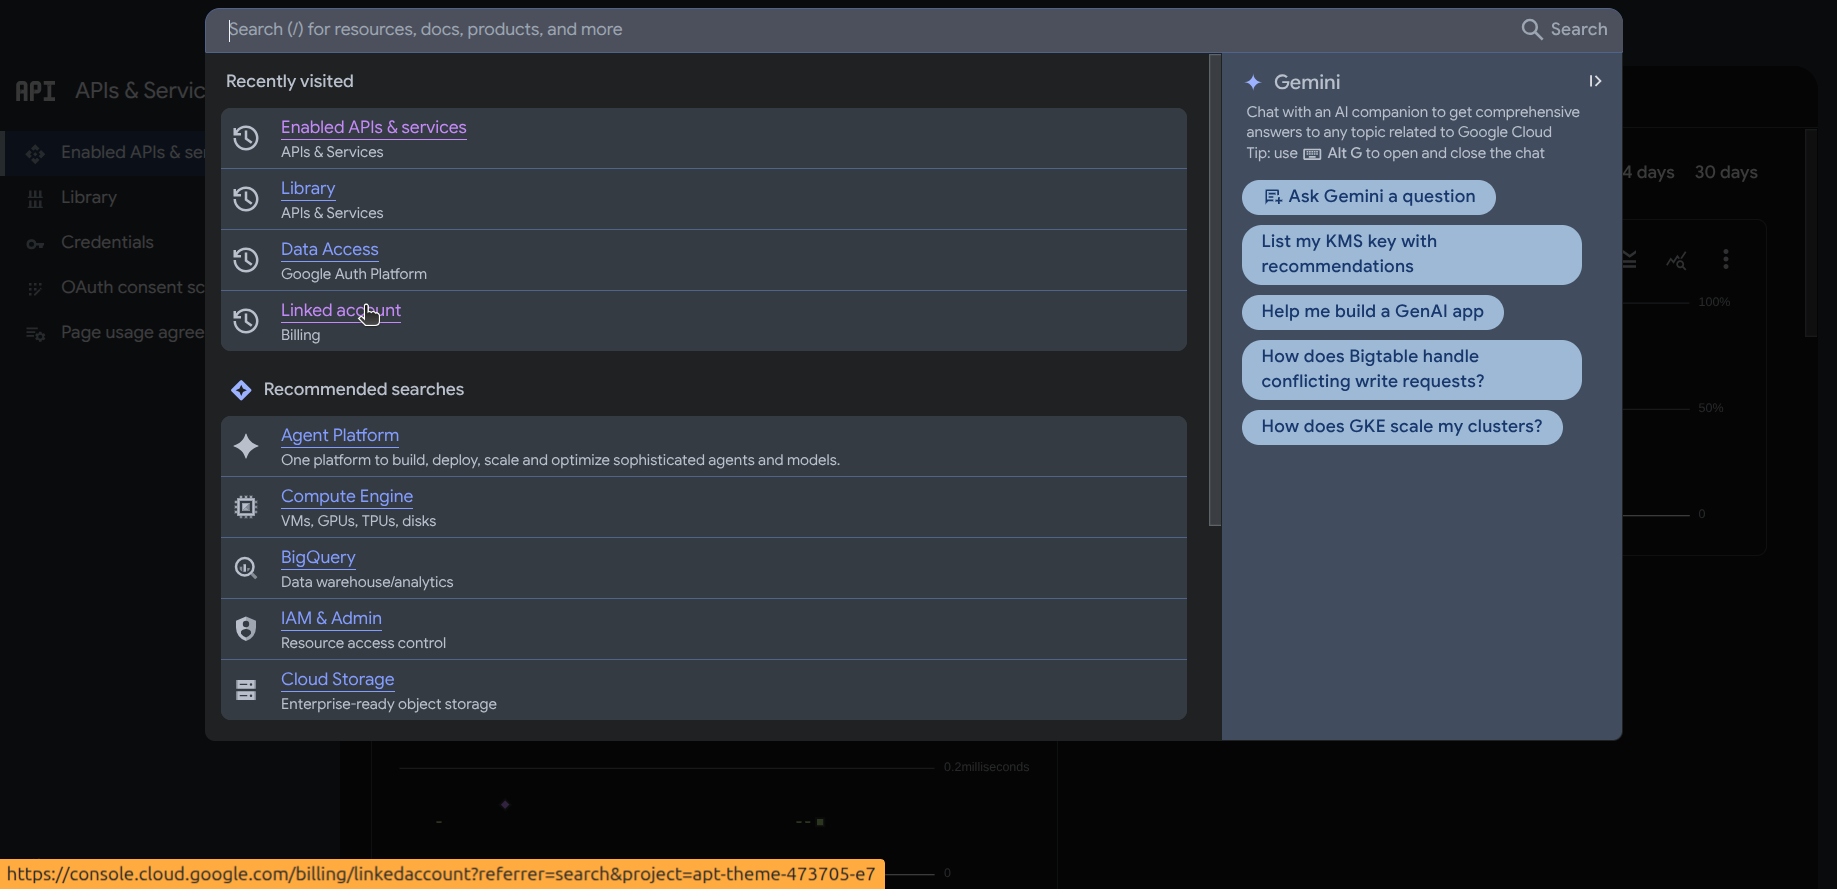This screenshot has width=1837, height=889.
Task: Select the Bigtable conflicting write requests suggestion
Action: [x=1412, y=369]
